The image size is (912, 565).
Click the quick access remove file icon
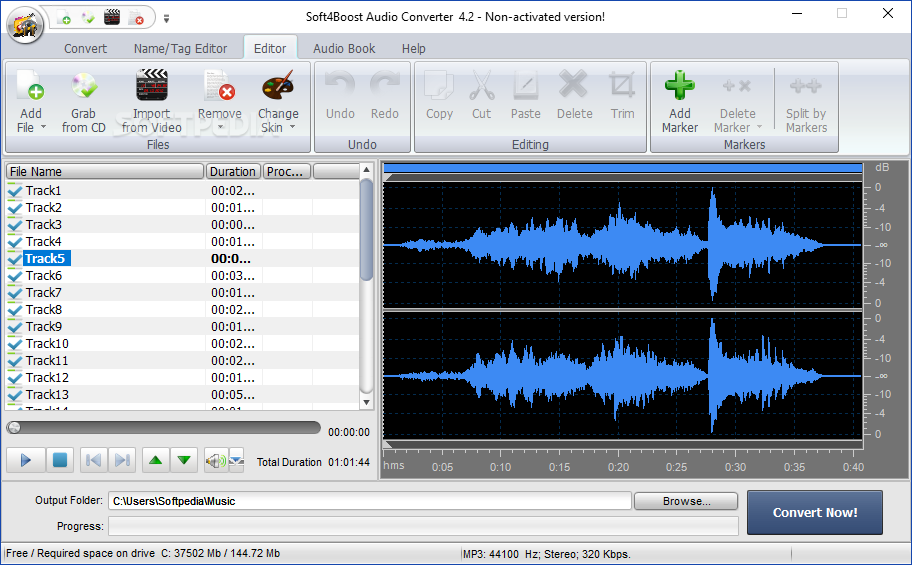[x=136, y=17]
